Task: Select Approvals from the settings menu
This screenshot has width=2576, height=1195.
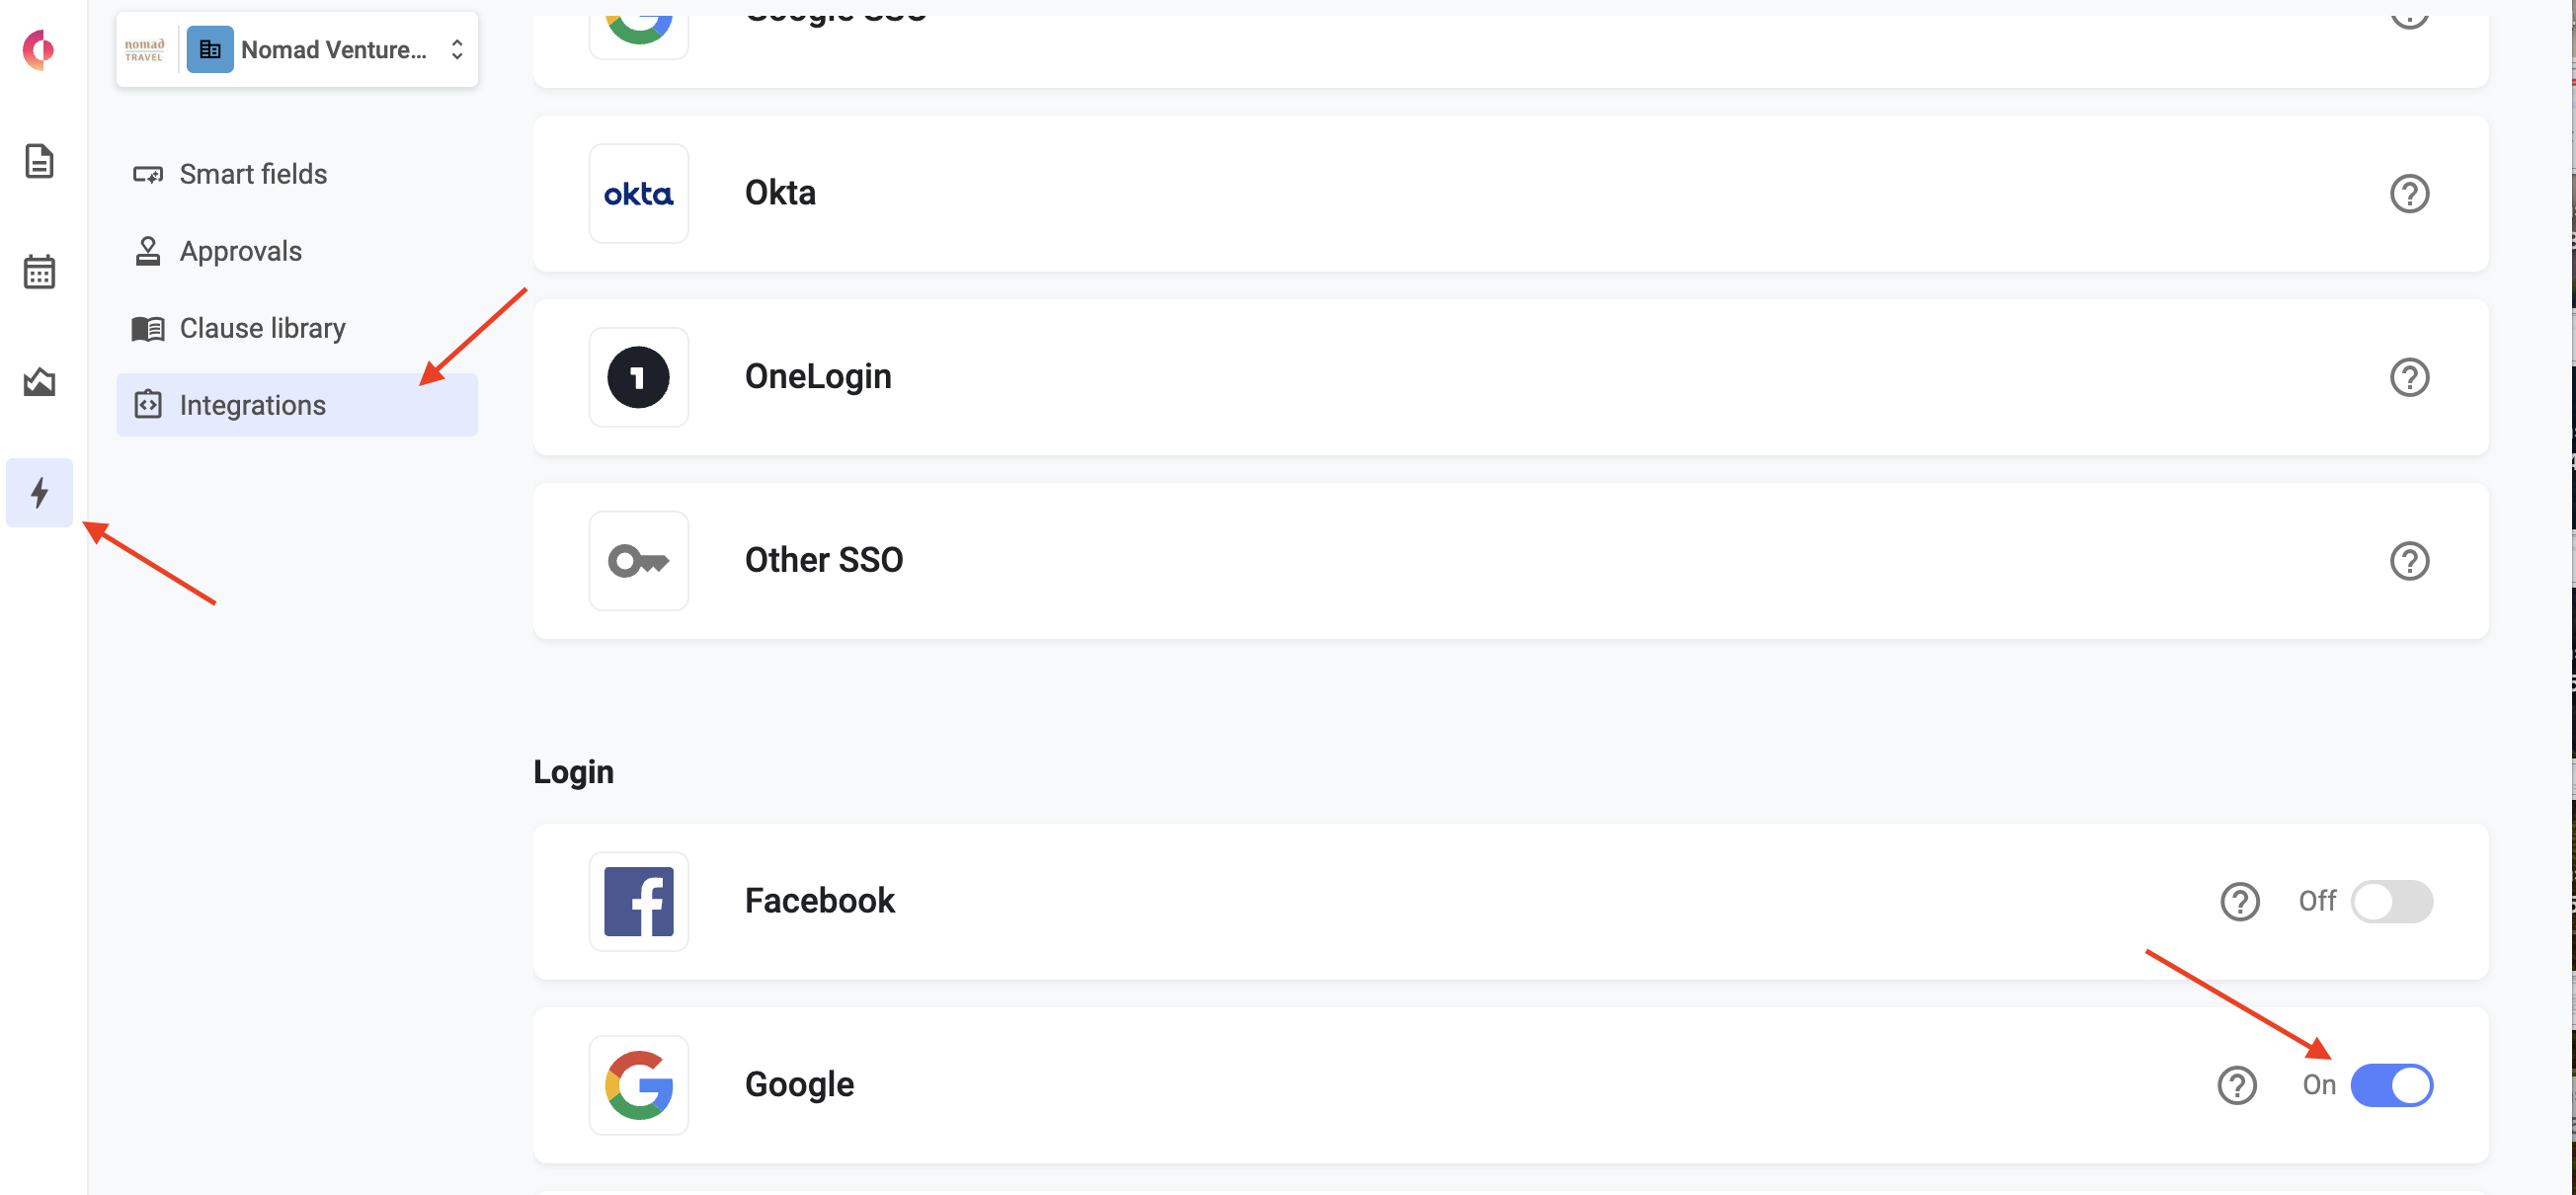Action: [x=240, y=251]
